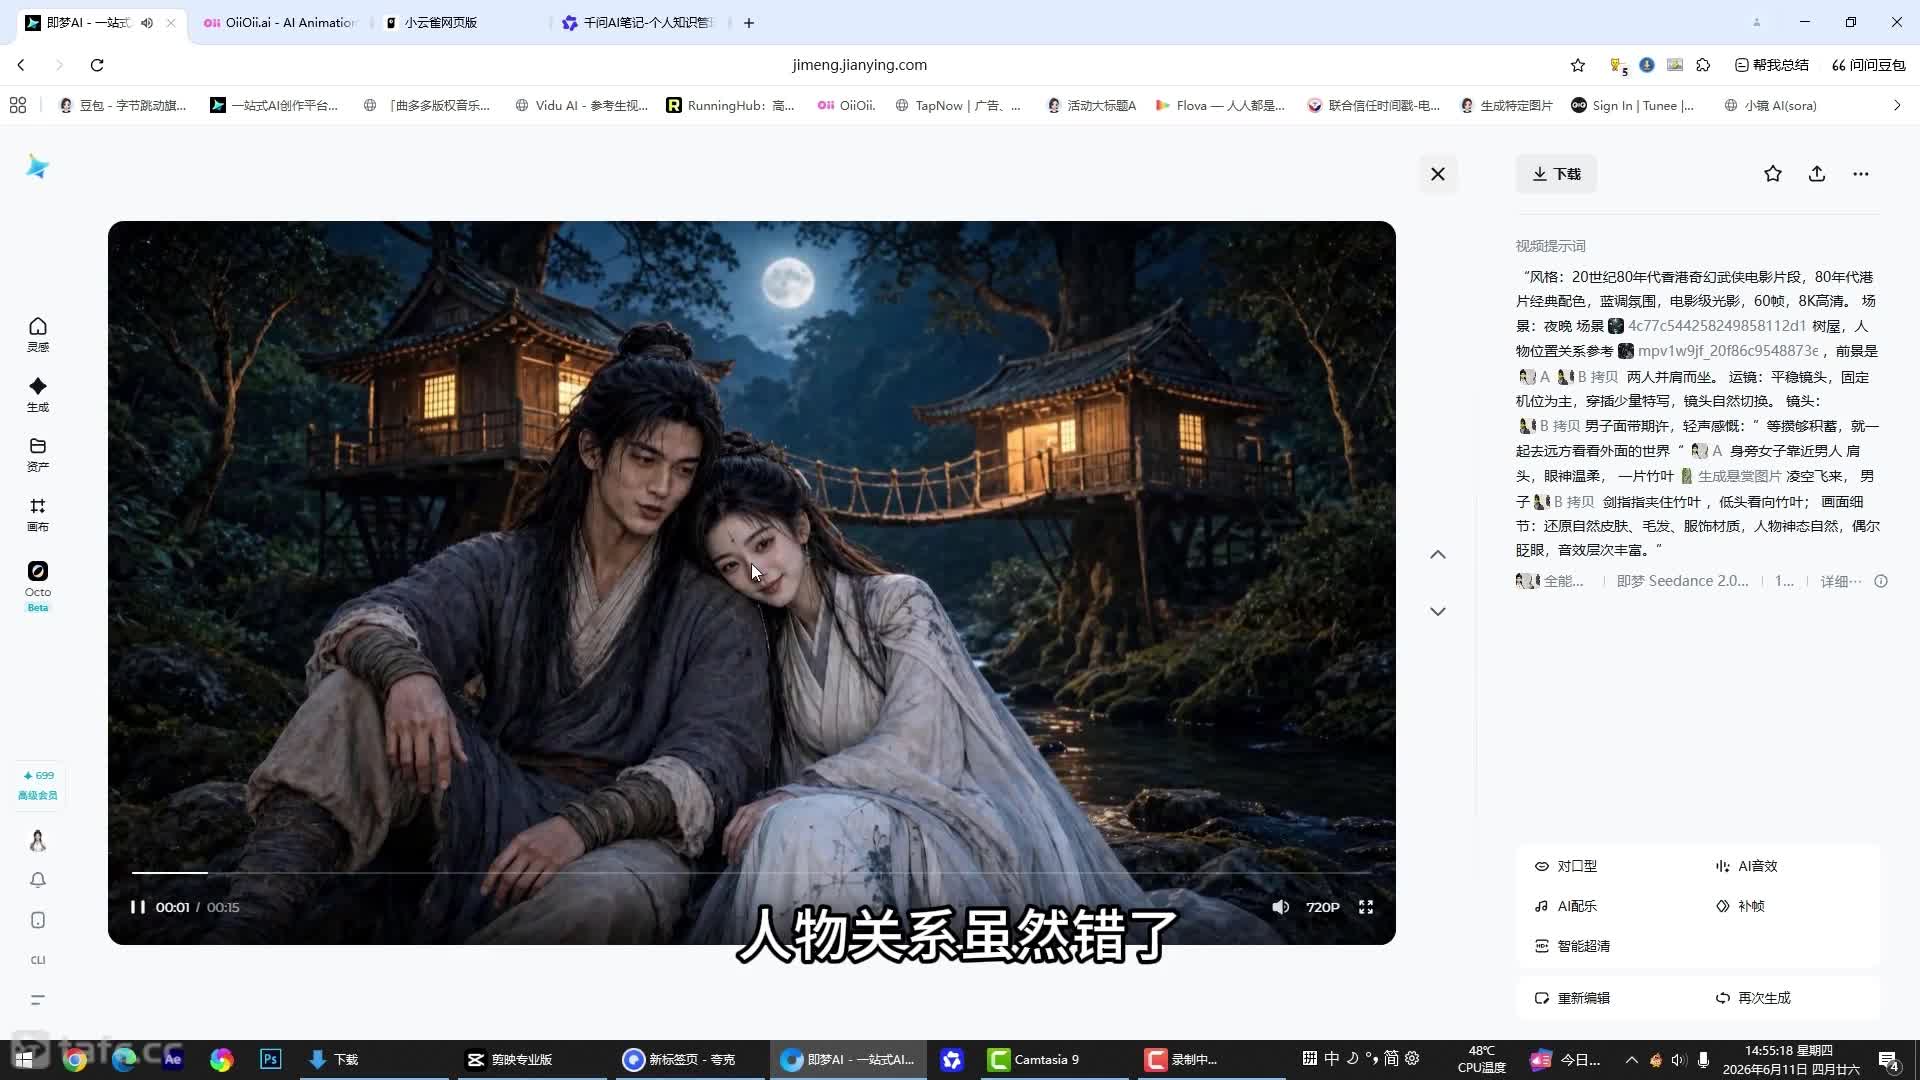
Task: Open the notification bell in sidebar
Action: pos(38,880)
